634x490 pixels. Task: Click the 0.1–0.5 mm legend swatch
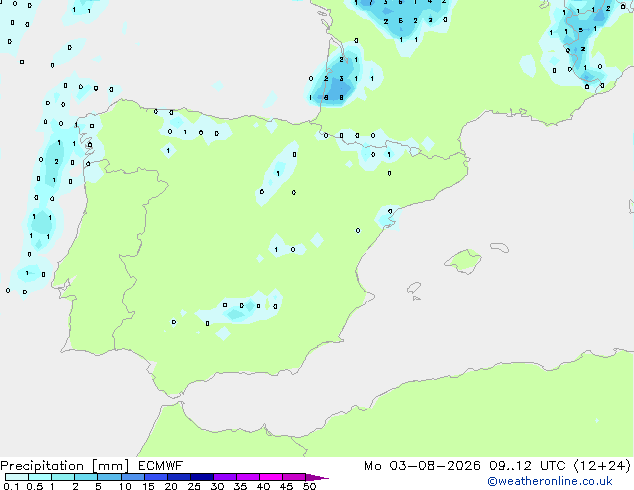coord(17,477)
